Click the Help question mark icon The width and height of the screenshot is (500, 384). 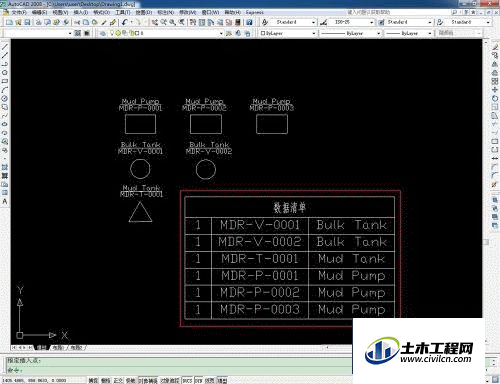[x=249, y=22]
